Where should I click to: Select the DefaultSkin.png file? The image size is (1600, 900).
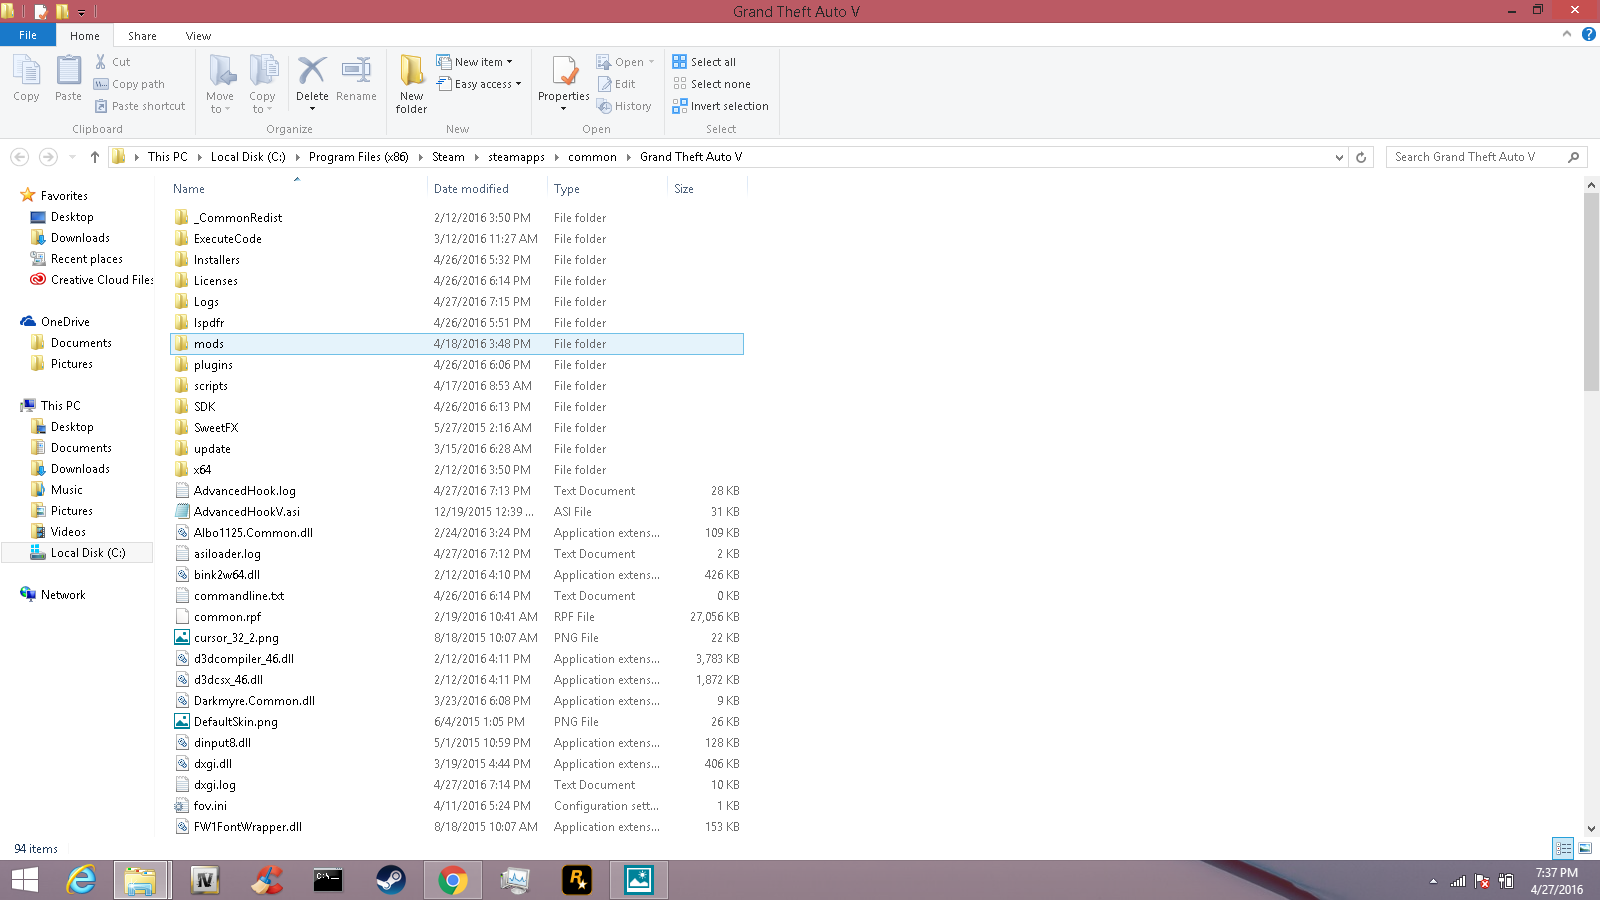coord(457,722)
